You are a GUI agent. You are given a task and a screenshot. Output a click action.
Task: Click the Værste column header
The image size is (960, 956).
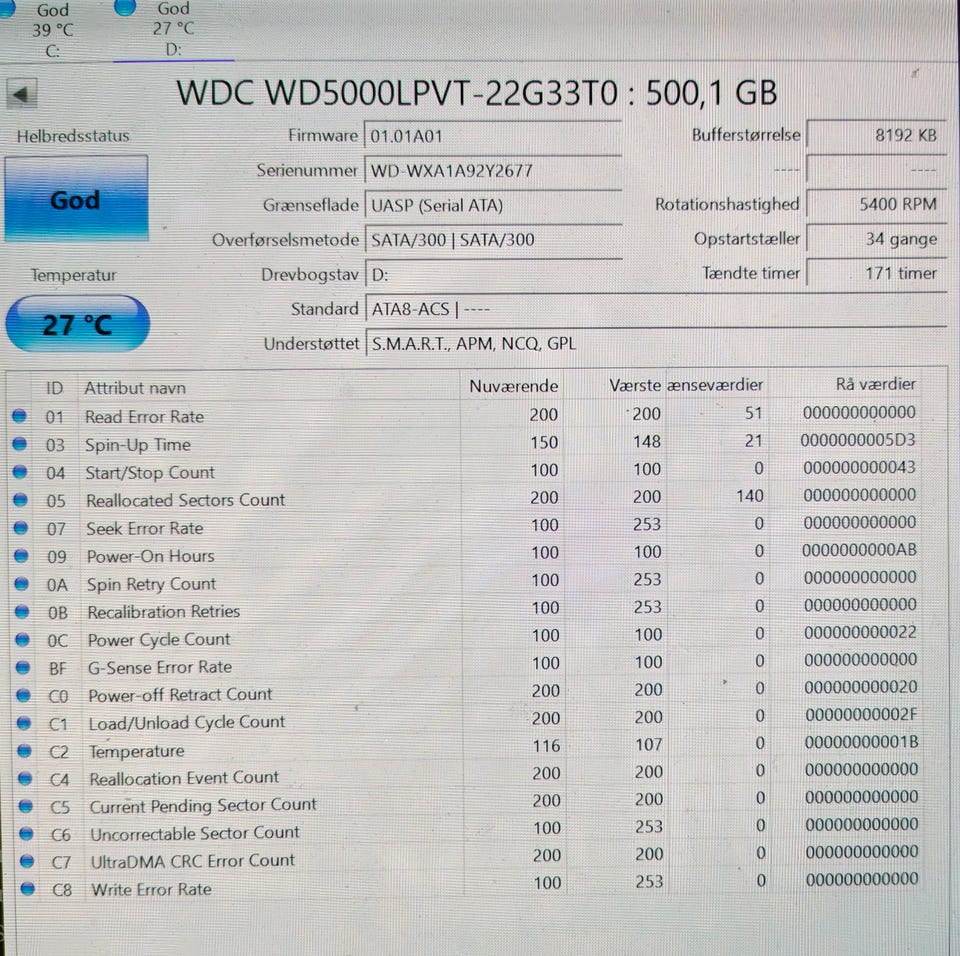click(x=635, y=385)
